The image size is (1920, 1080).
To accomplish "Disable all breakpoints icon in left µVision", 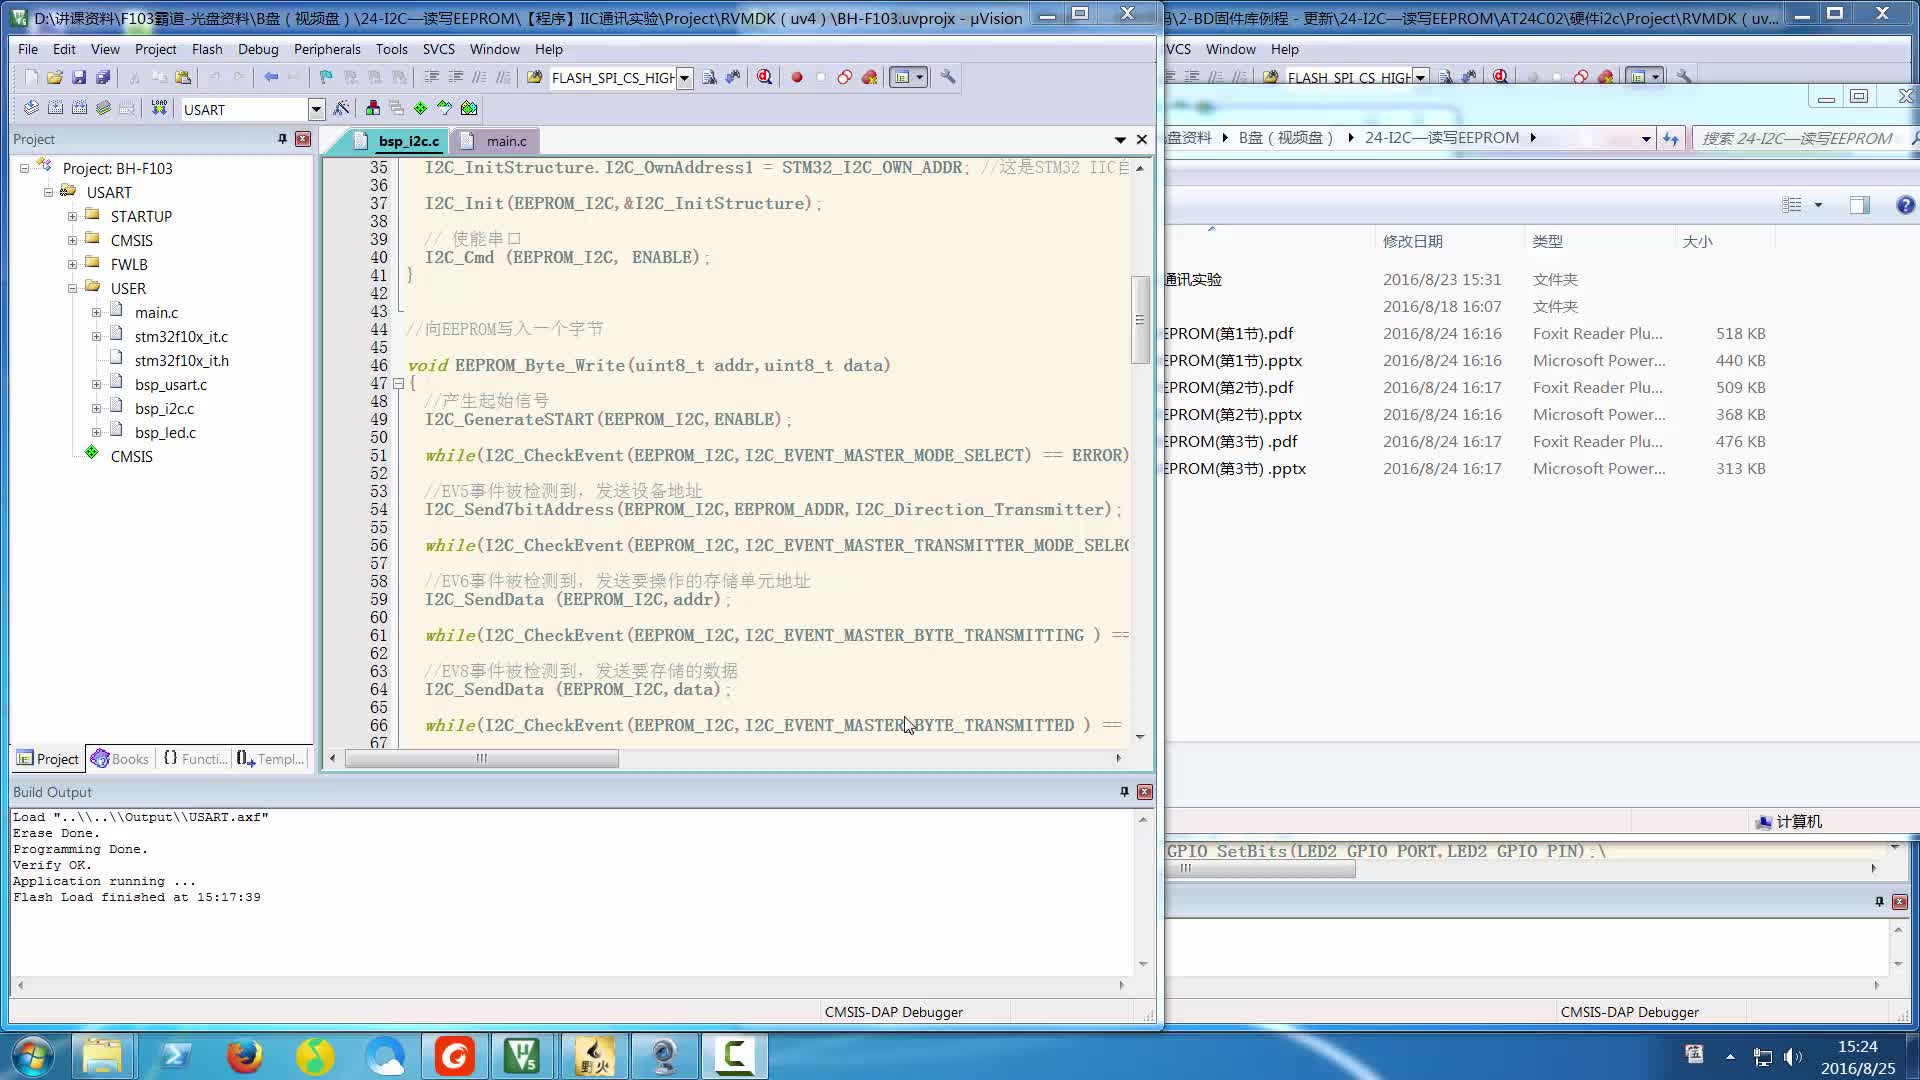I will click(845, 77).
